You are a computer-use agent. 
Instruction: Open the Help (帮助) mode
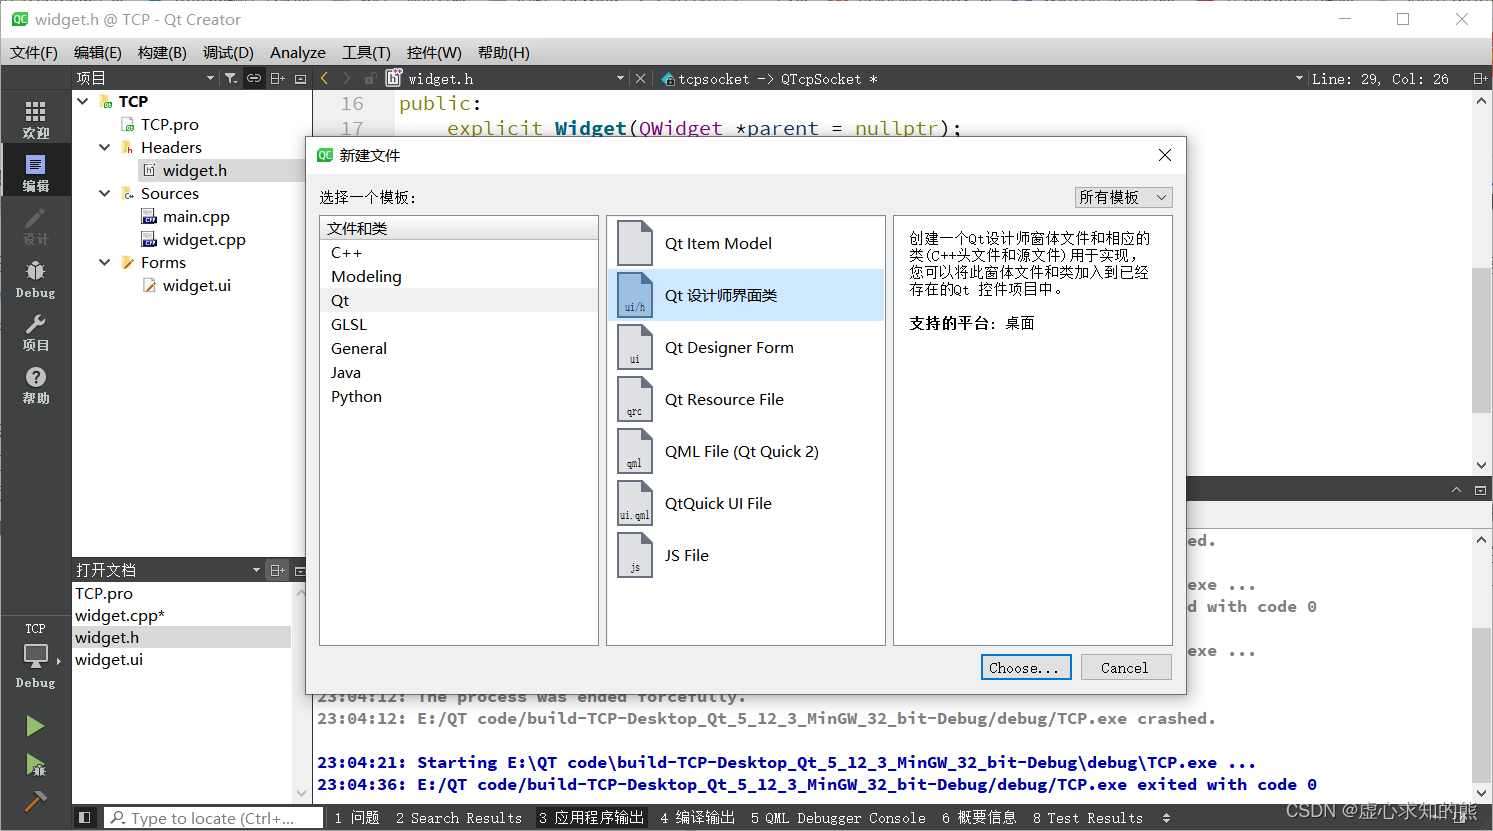point(35,385)
